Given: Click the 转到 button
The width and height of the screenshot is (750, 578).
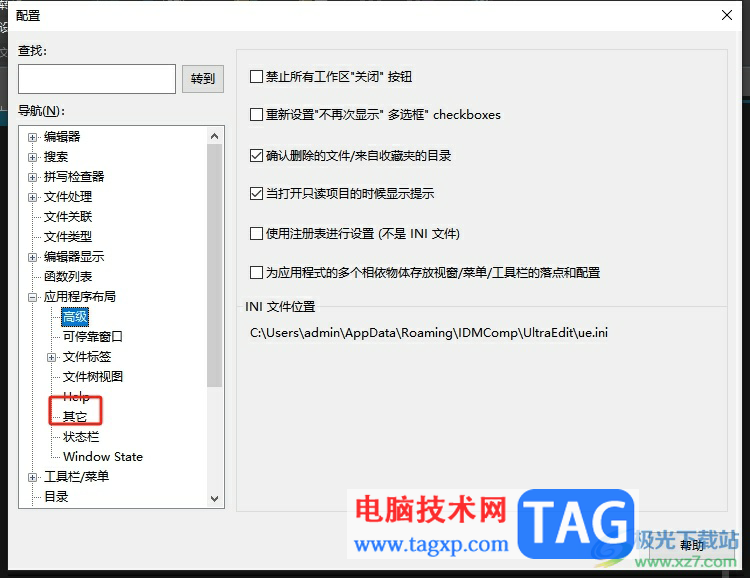Looking at the screenshot, I should [203, 79].
